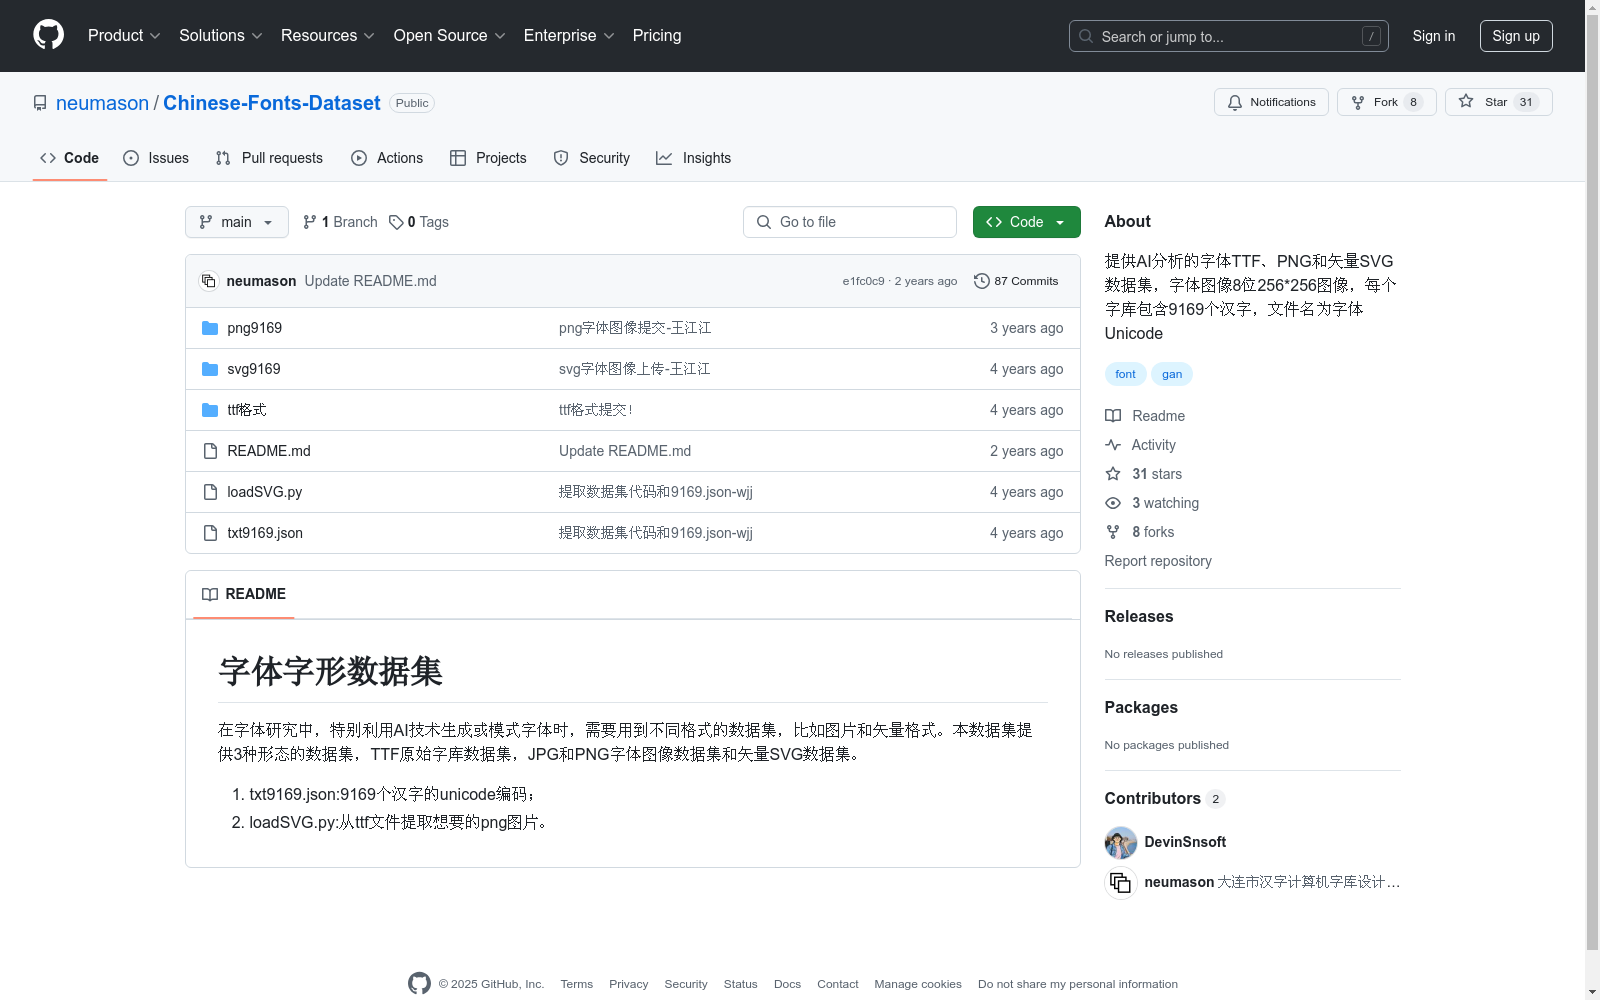Click the Sign up button
Screen dimensions: 1600x1000
point(1516,36)
